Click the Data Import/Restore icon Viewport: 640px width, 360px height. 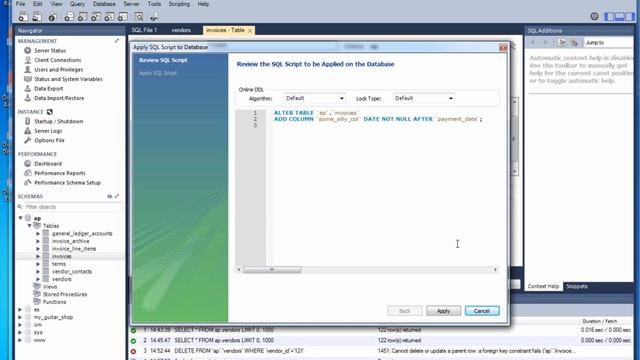pos(27,98)
